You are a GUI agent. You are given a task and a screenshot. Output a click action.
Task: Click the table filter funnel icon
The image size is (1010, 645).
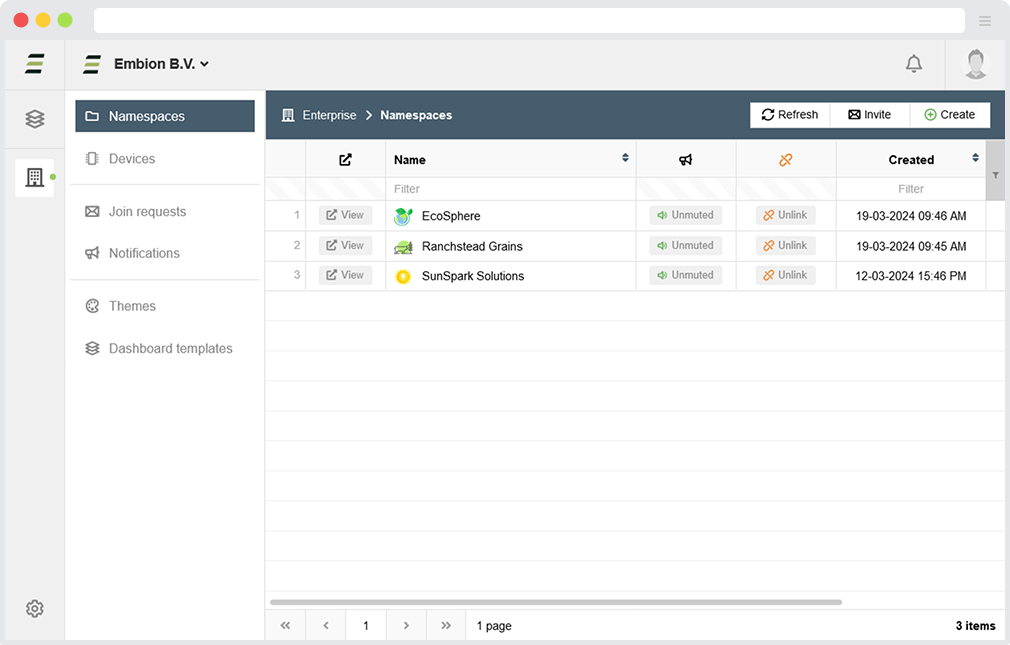pyautogui.click(x=995, y=175)
